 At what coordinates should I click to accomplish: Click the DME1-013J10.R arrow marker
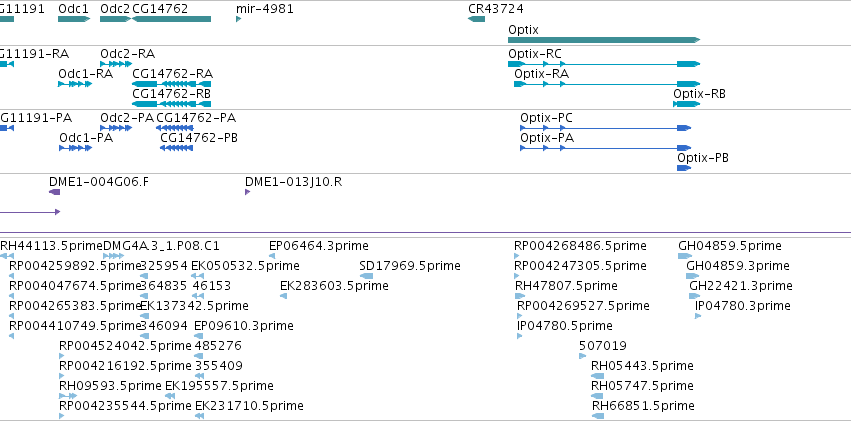247,192
